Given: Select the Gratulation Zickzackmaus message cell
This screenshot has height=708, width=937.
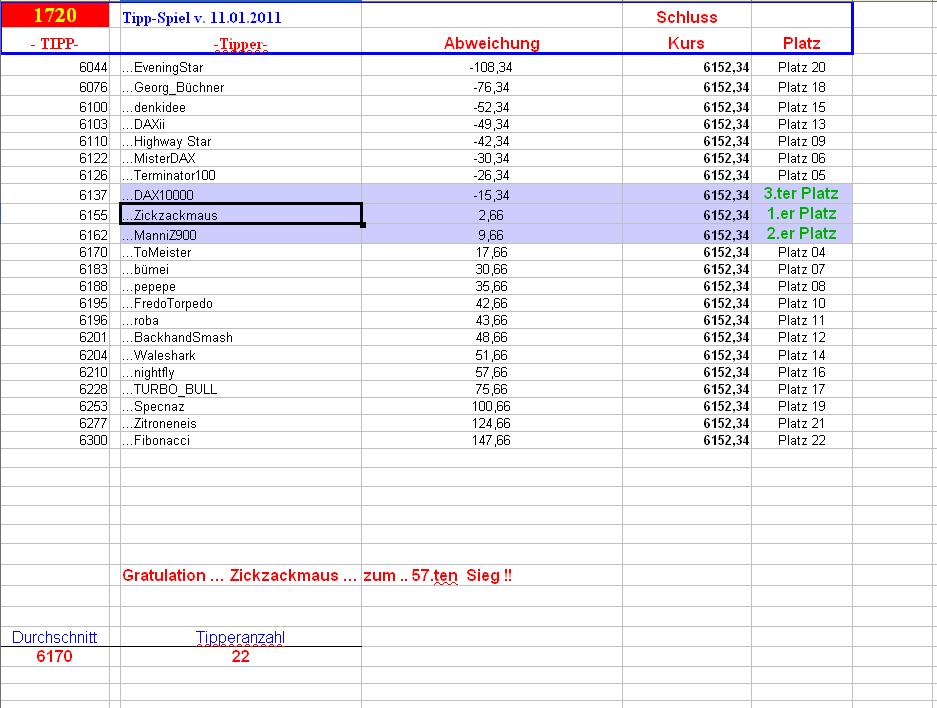Looking at the screenshot, I should click(241, 575).
